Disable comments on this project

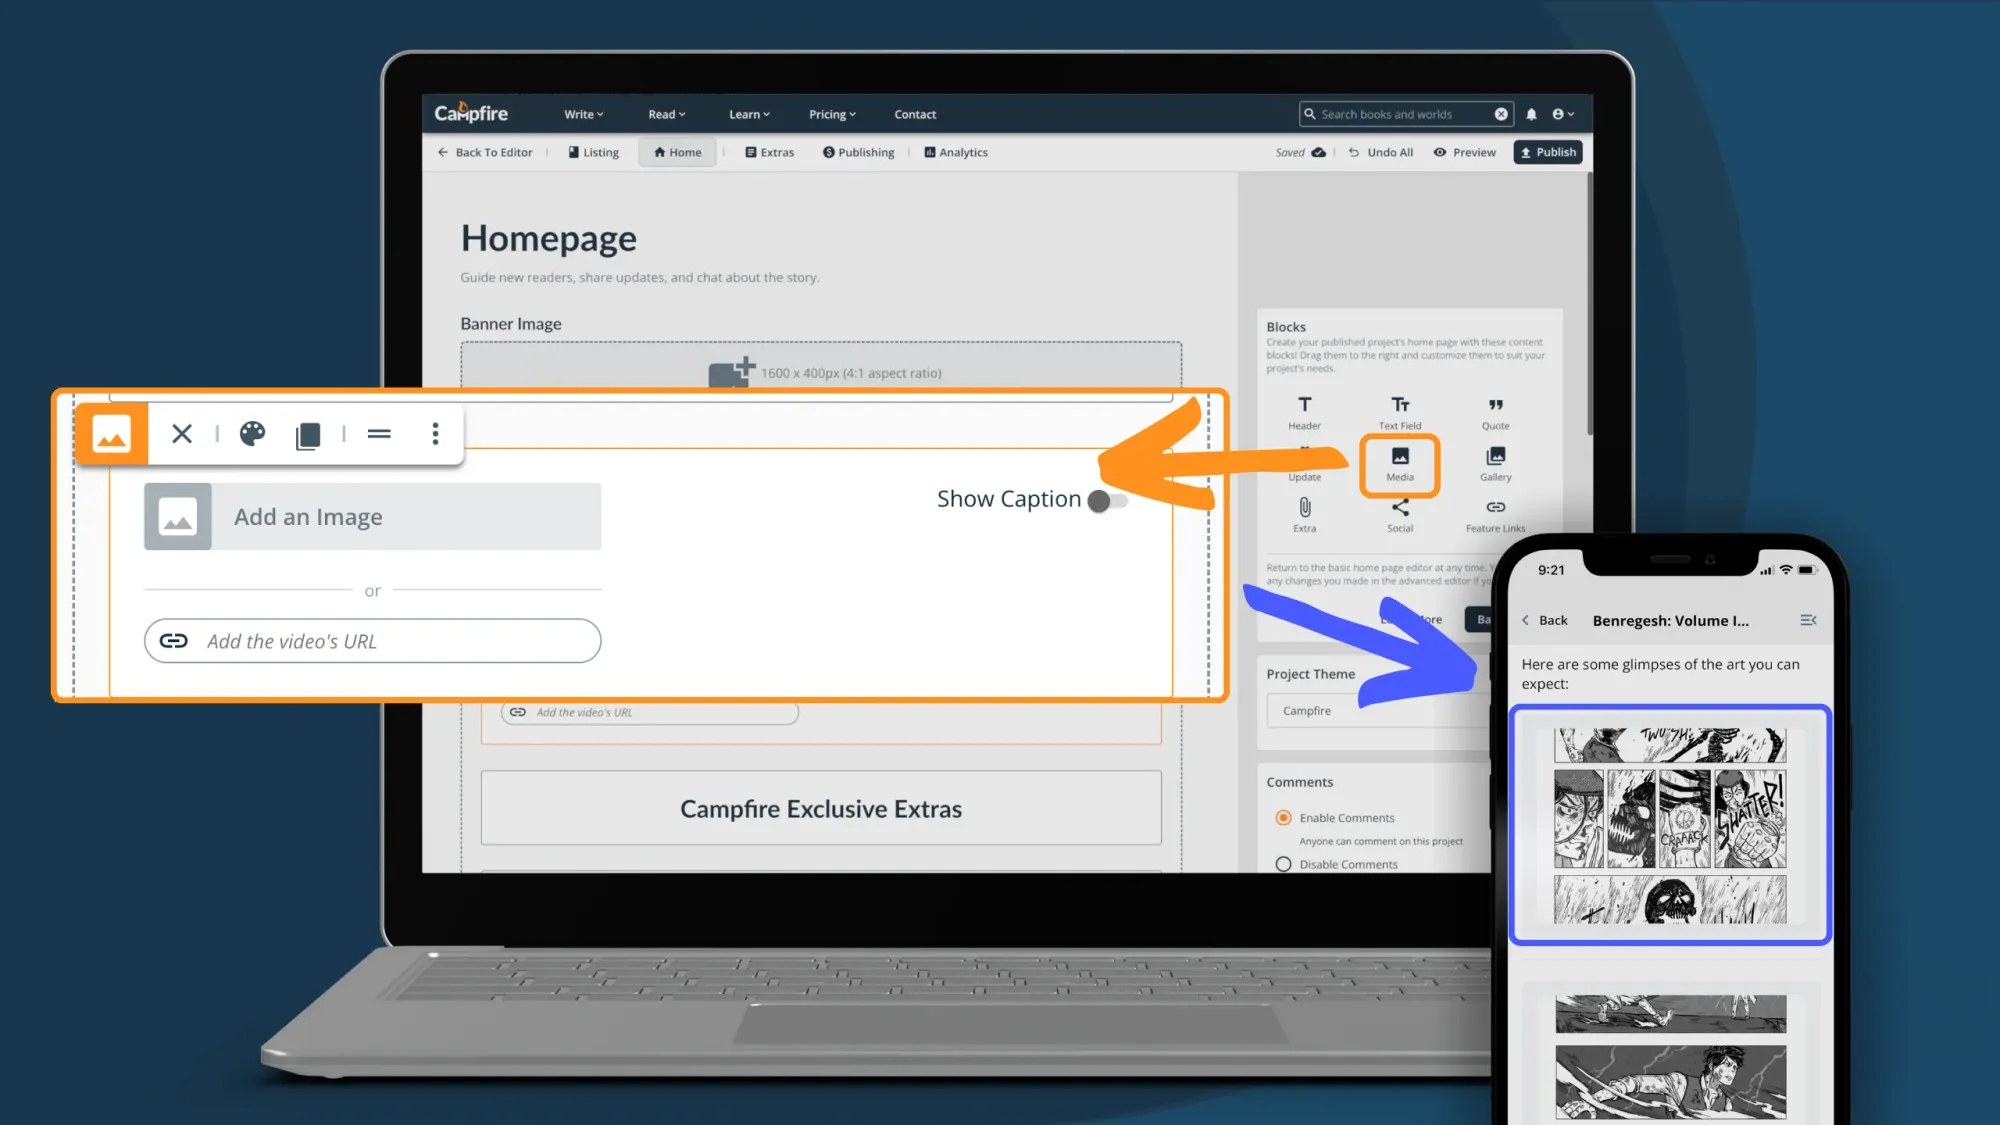click(1283, 864)
